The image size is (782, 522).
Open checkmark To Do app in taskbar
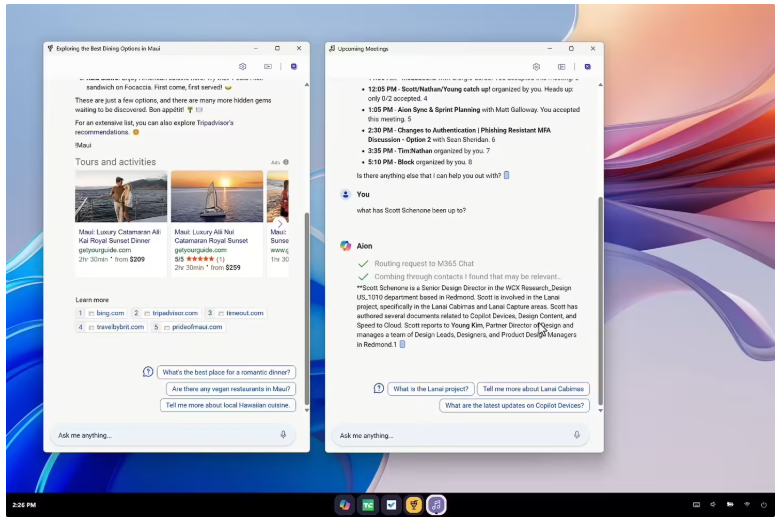click(x=391, y=505)
